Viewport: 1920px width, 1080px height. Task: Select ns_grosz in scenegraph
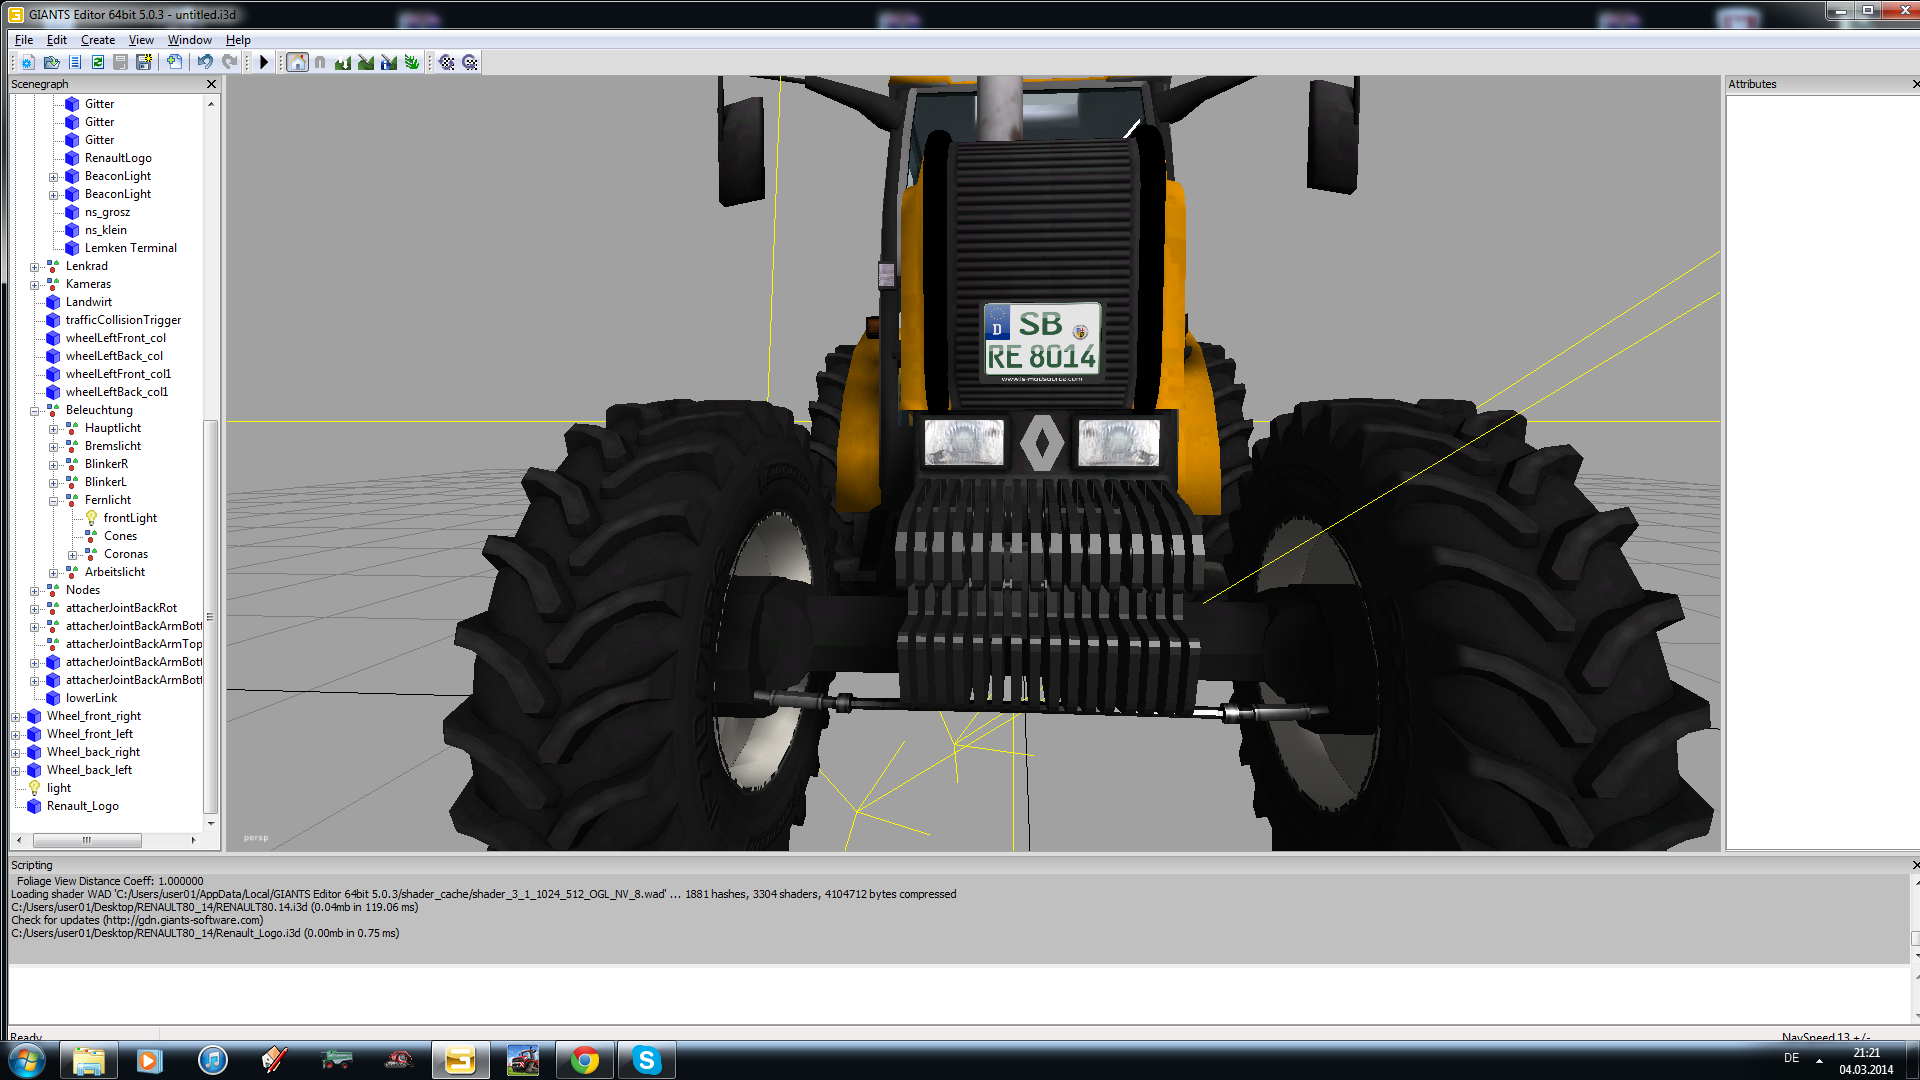tap(107, 212)
